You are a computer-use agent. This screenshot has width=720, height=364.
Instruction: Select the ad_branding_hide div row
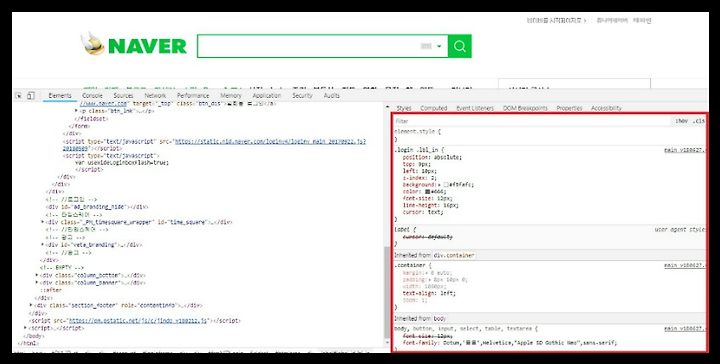click(x=97, y=207)
